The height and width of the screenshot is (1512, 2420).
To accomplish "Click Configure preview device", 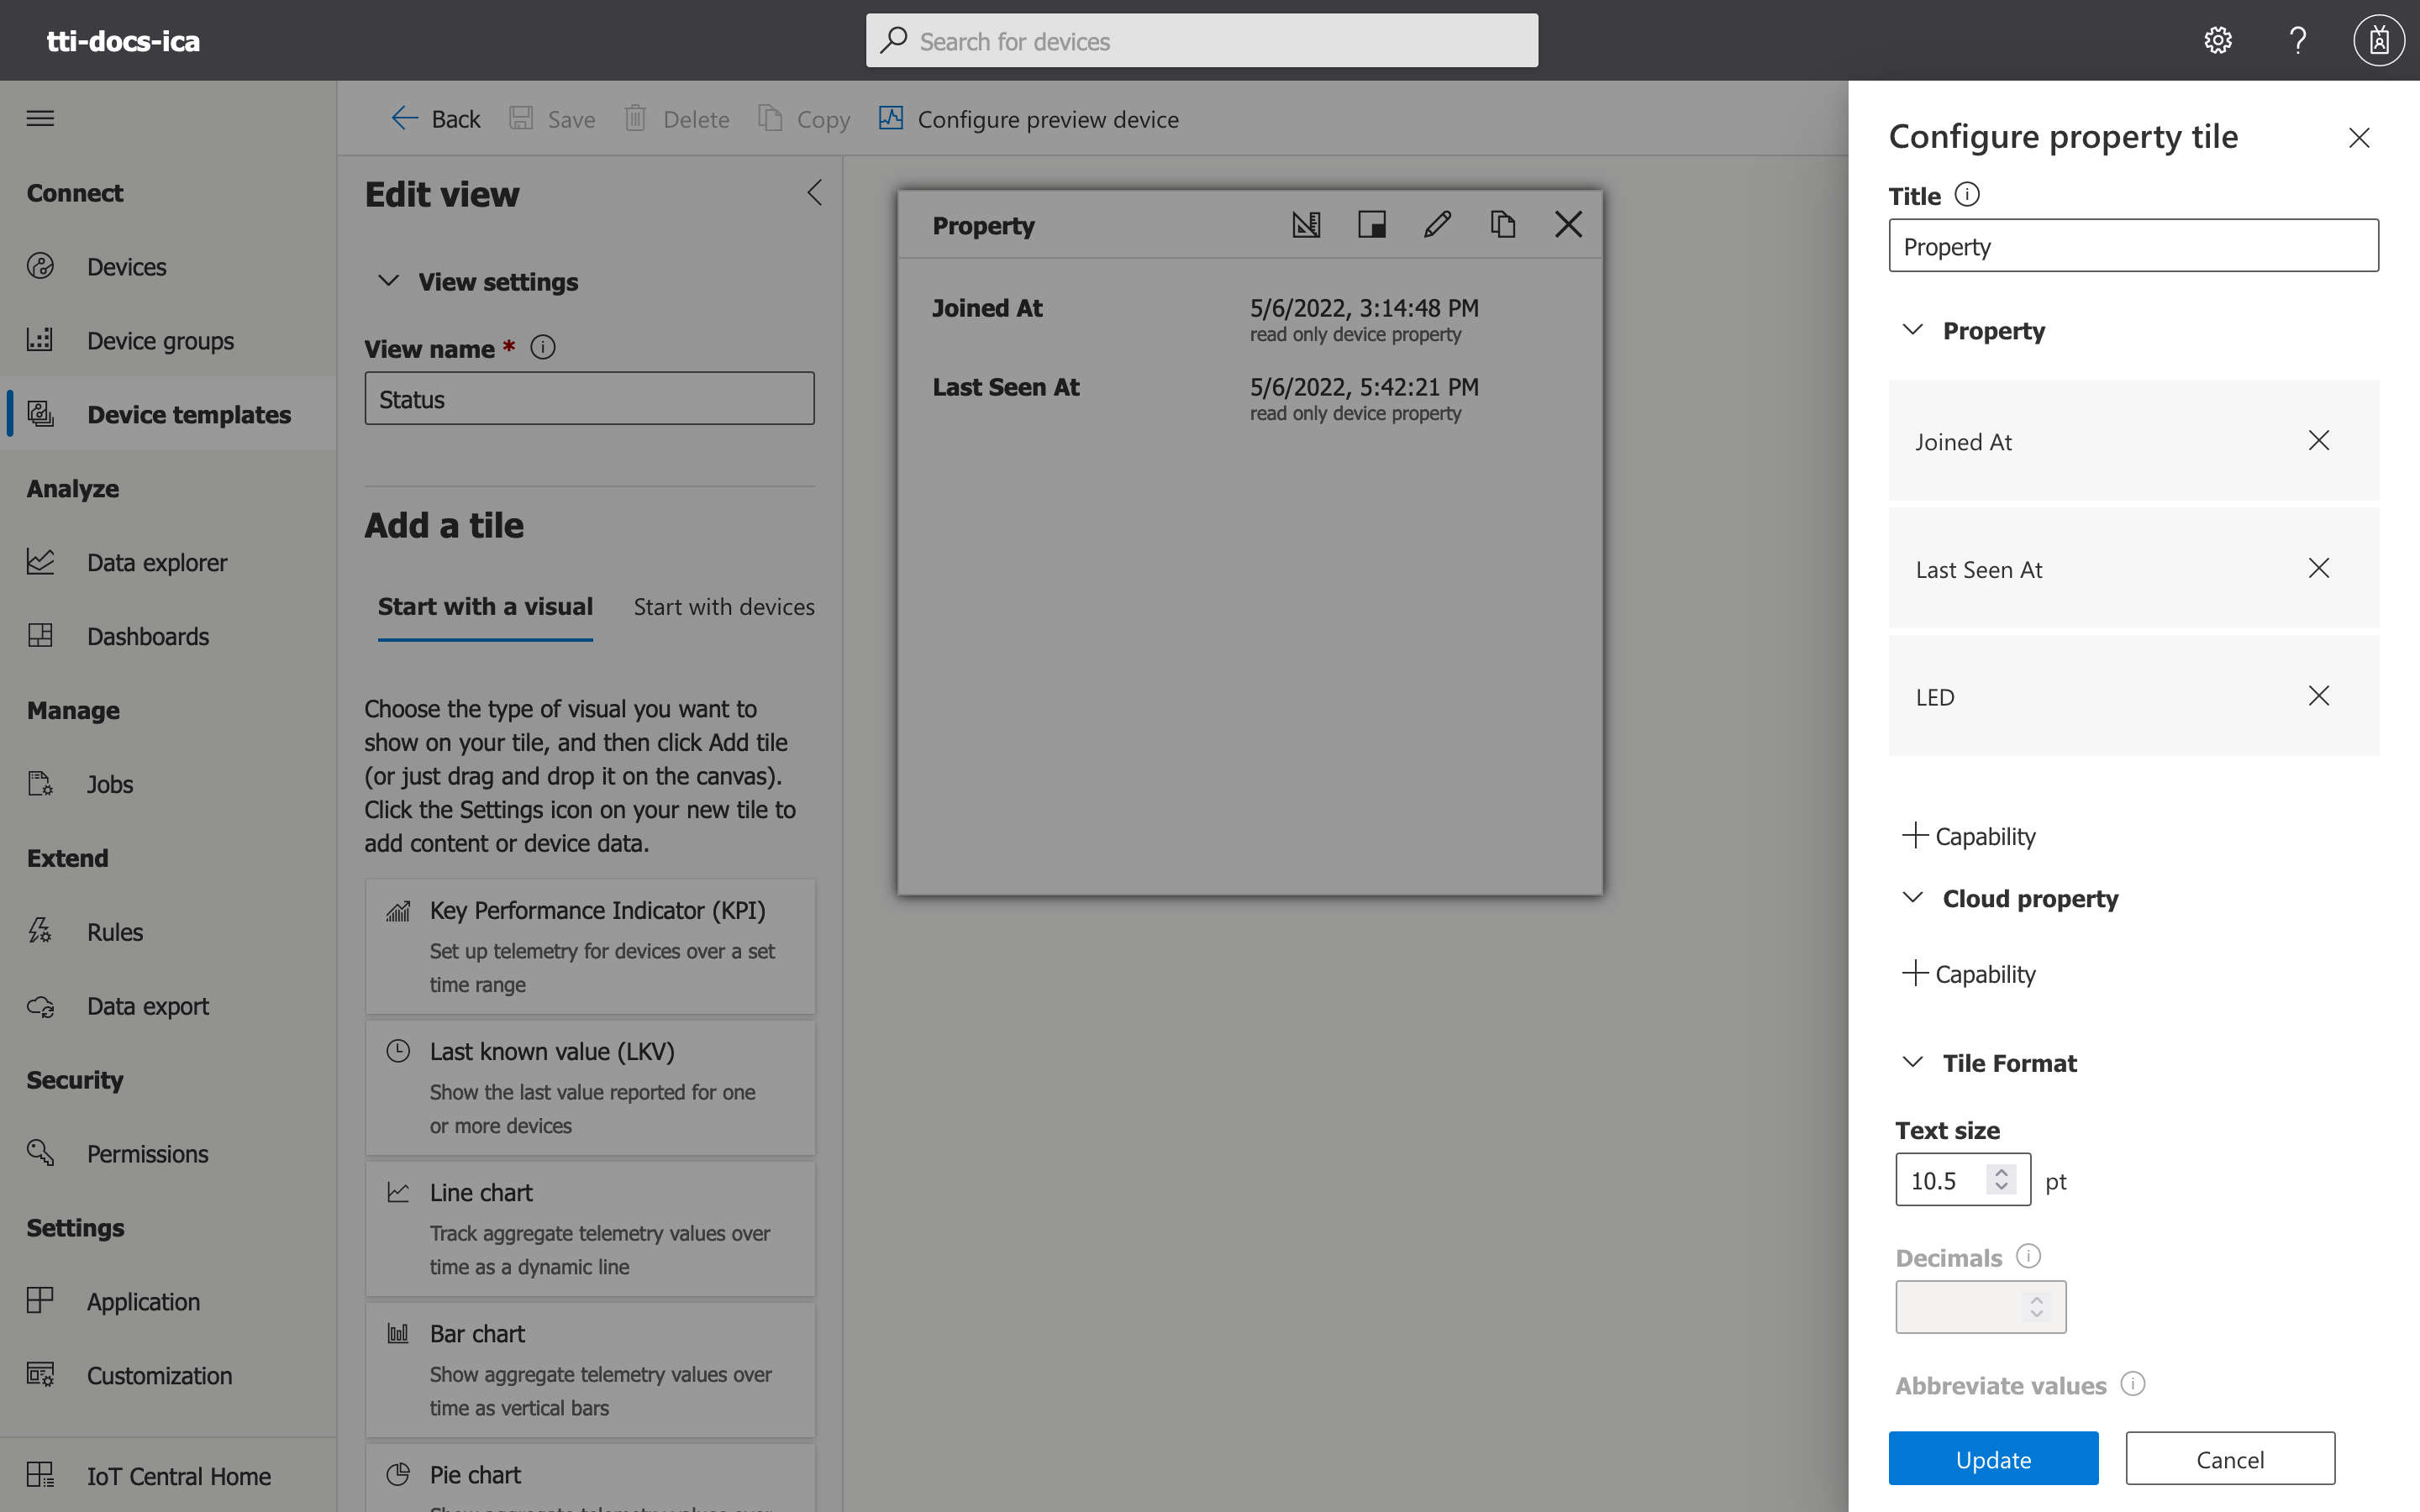I will click(1028, 119).
